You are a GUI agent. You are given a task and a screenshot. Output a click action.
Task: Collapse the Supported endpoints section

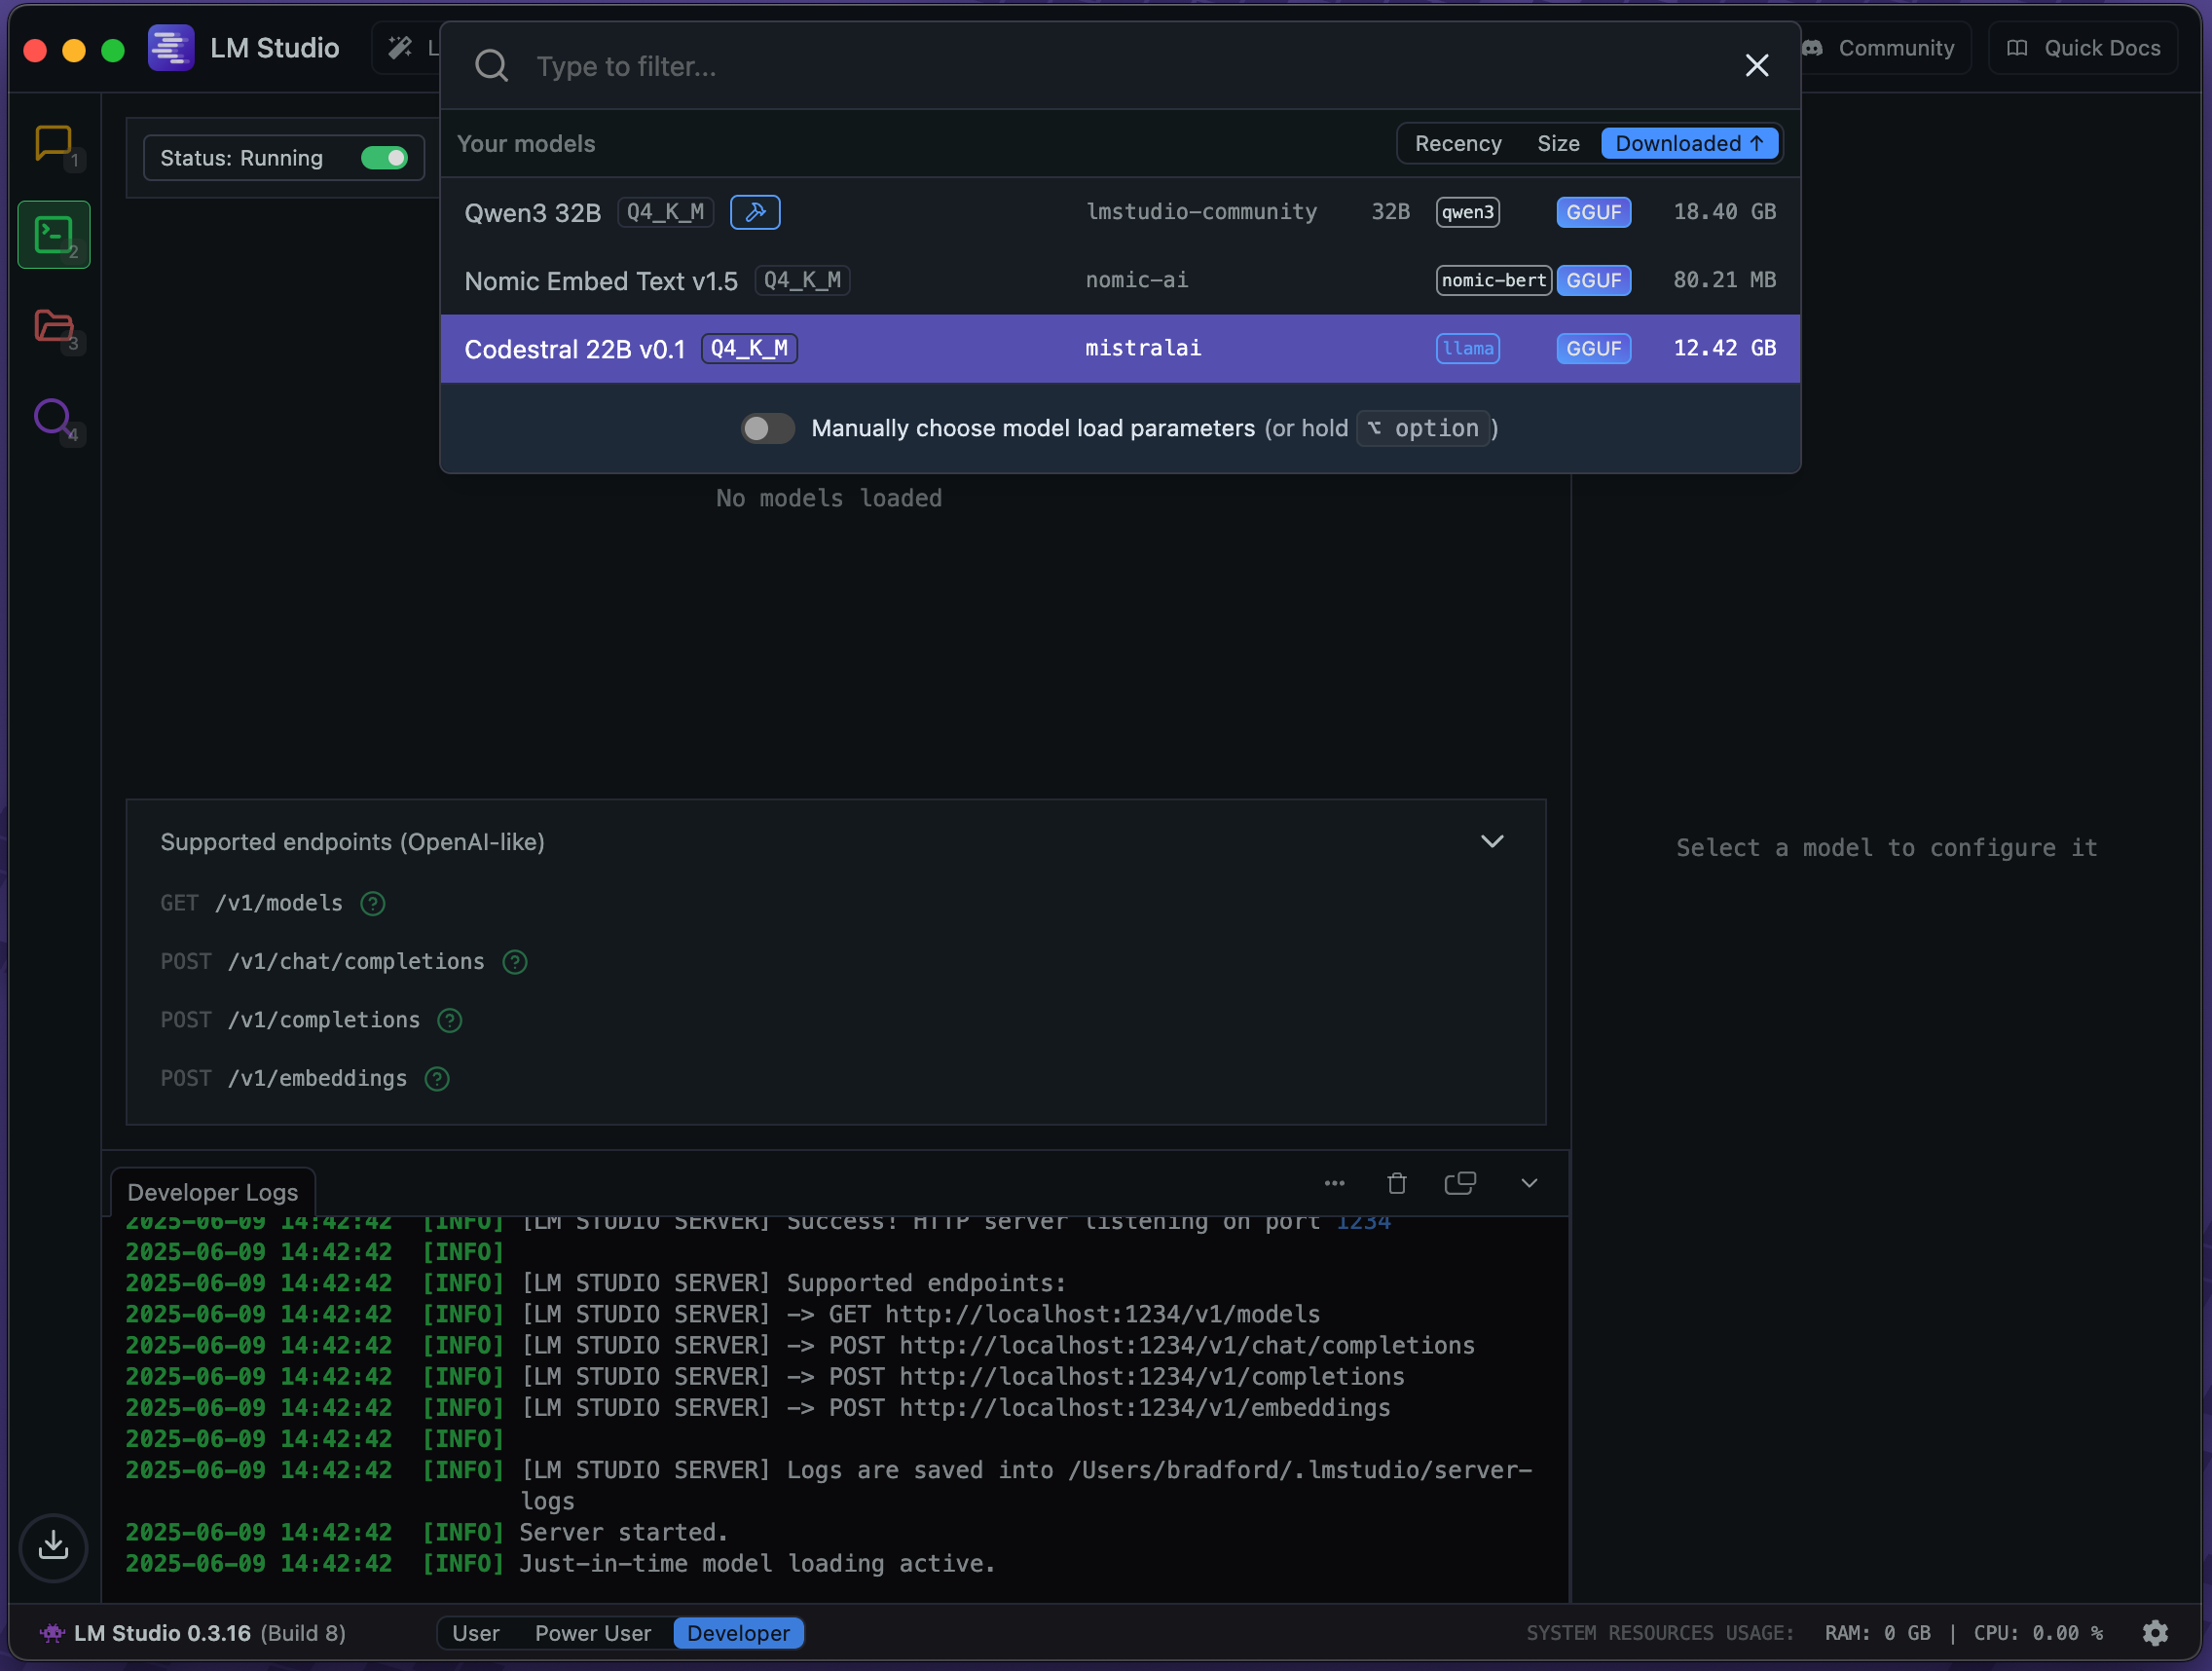coord(1492,841)
